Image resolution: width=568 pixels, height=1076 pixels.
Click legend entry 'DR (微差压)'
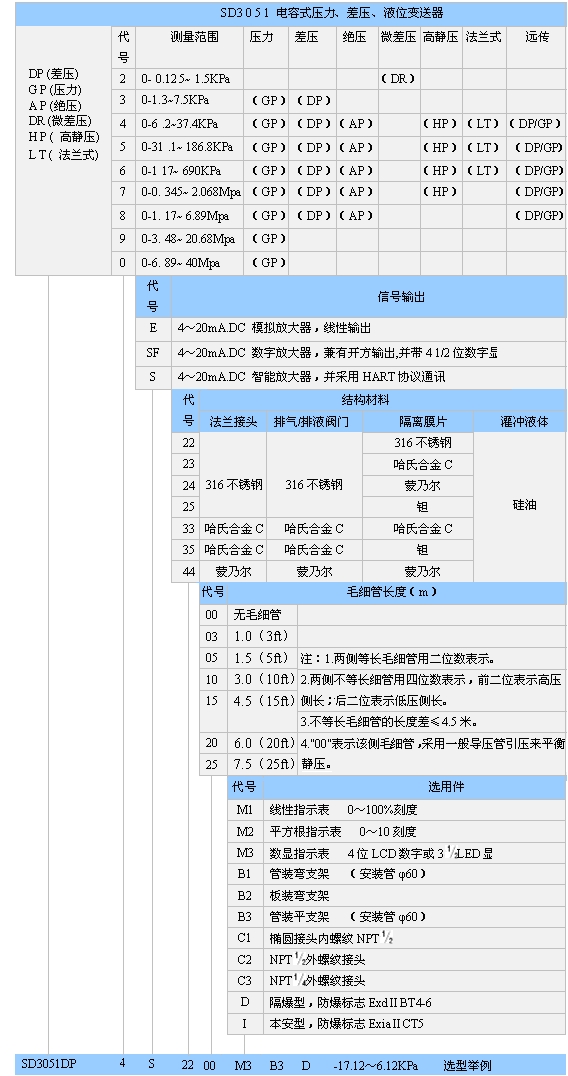60,121
